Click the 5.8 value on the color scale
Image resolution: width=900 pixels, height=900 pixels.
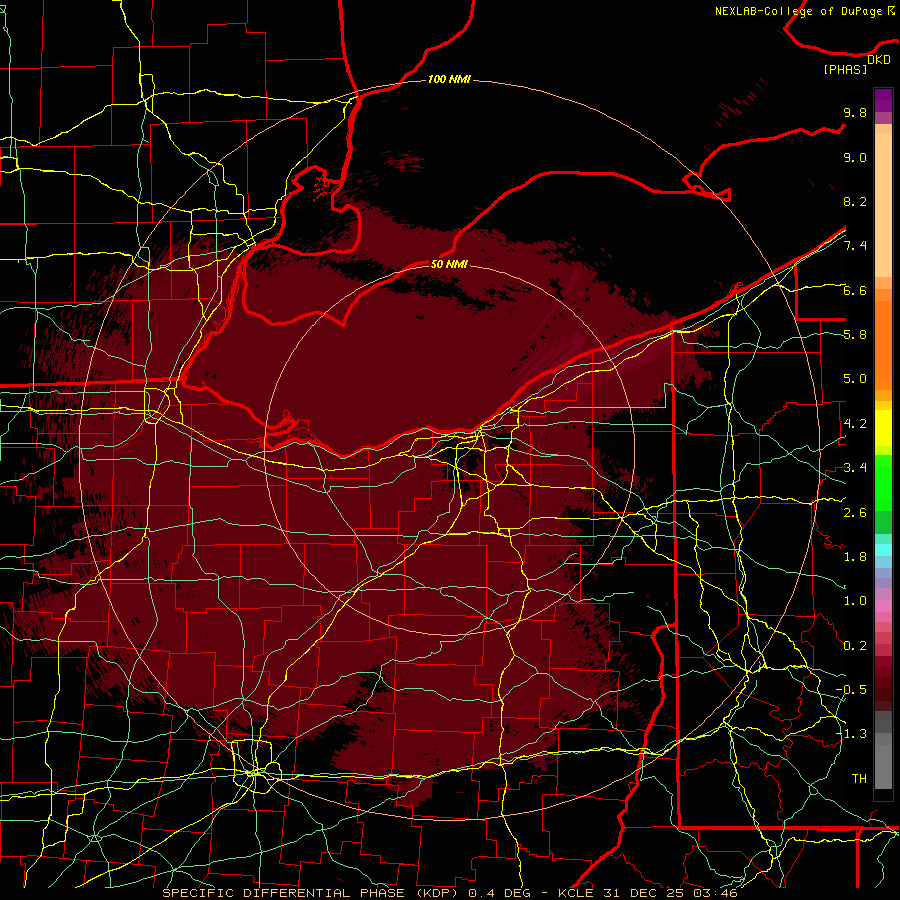click(x=855, y=335)
